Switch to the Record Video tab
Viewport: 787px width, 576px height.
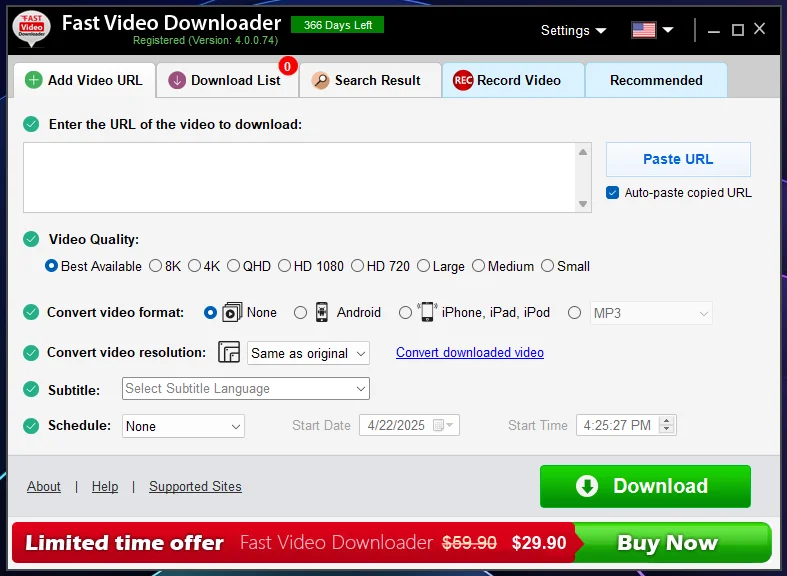click(513, 80)
